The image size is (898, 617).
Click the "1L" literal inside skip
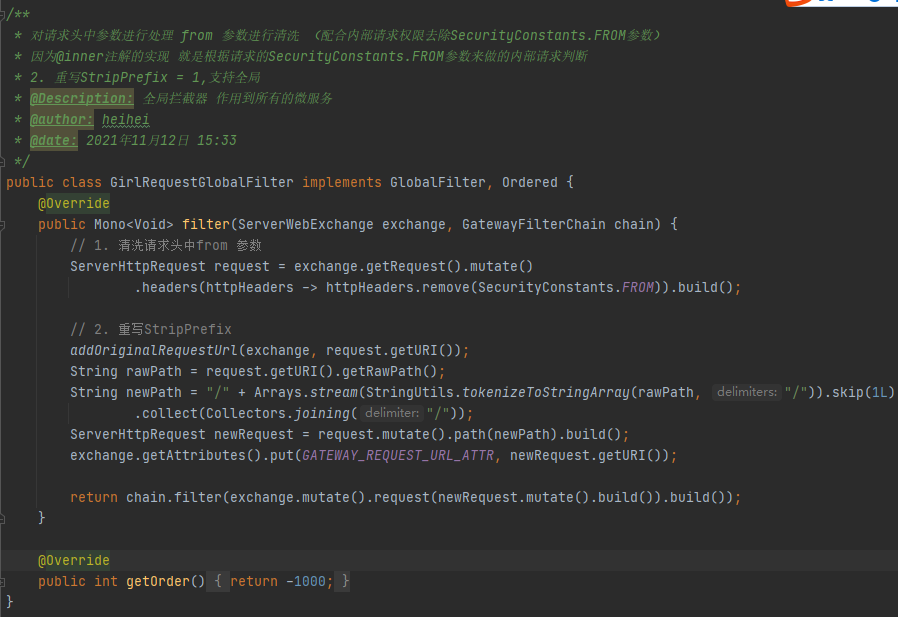(x=879, y=392)
